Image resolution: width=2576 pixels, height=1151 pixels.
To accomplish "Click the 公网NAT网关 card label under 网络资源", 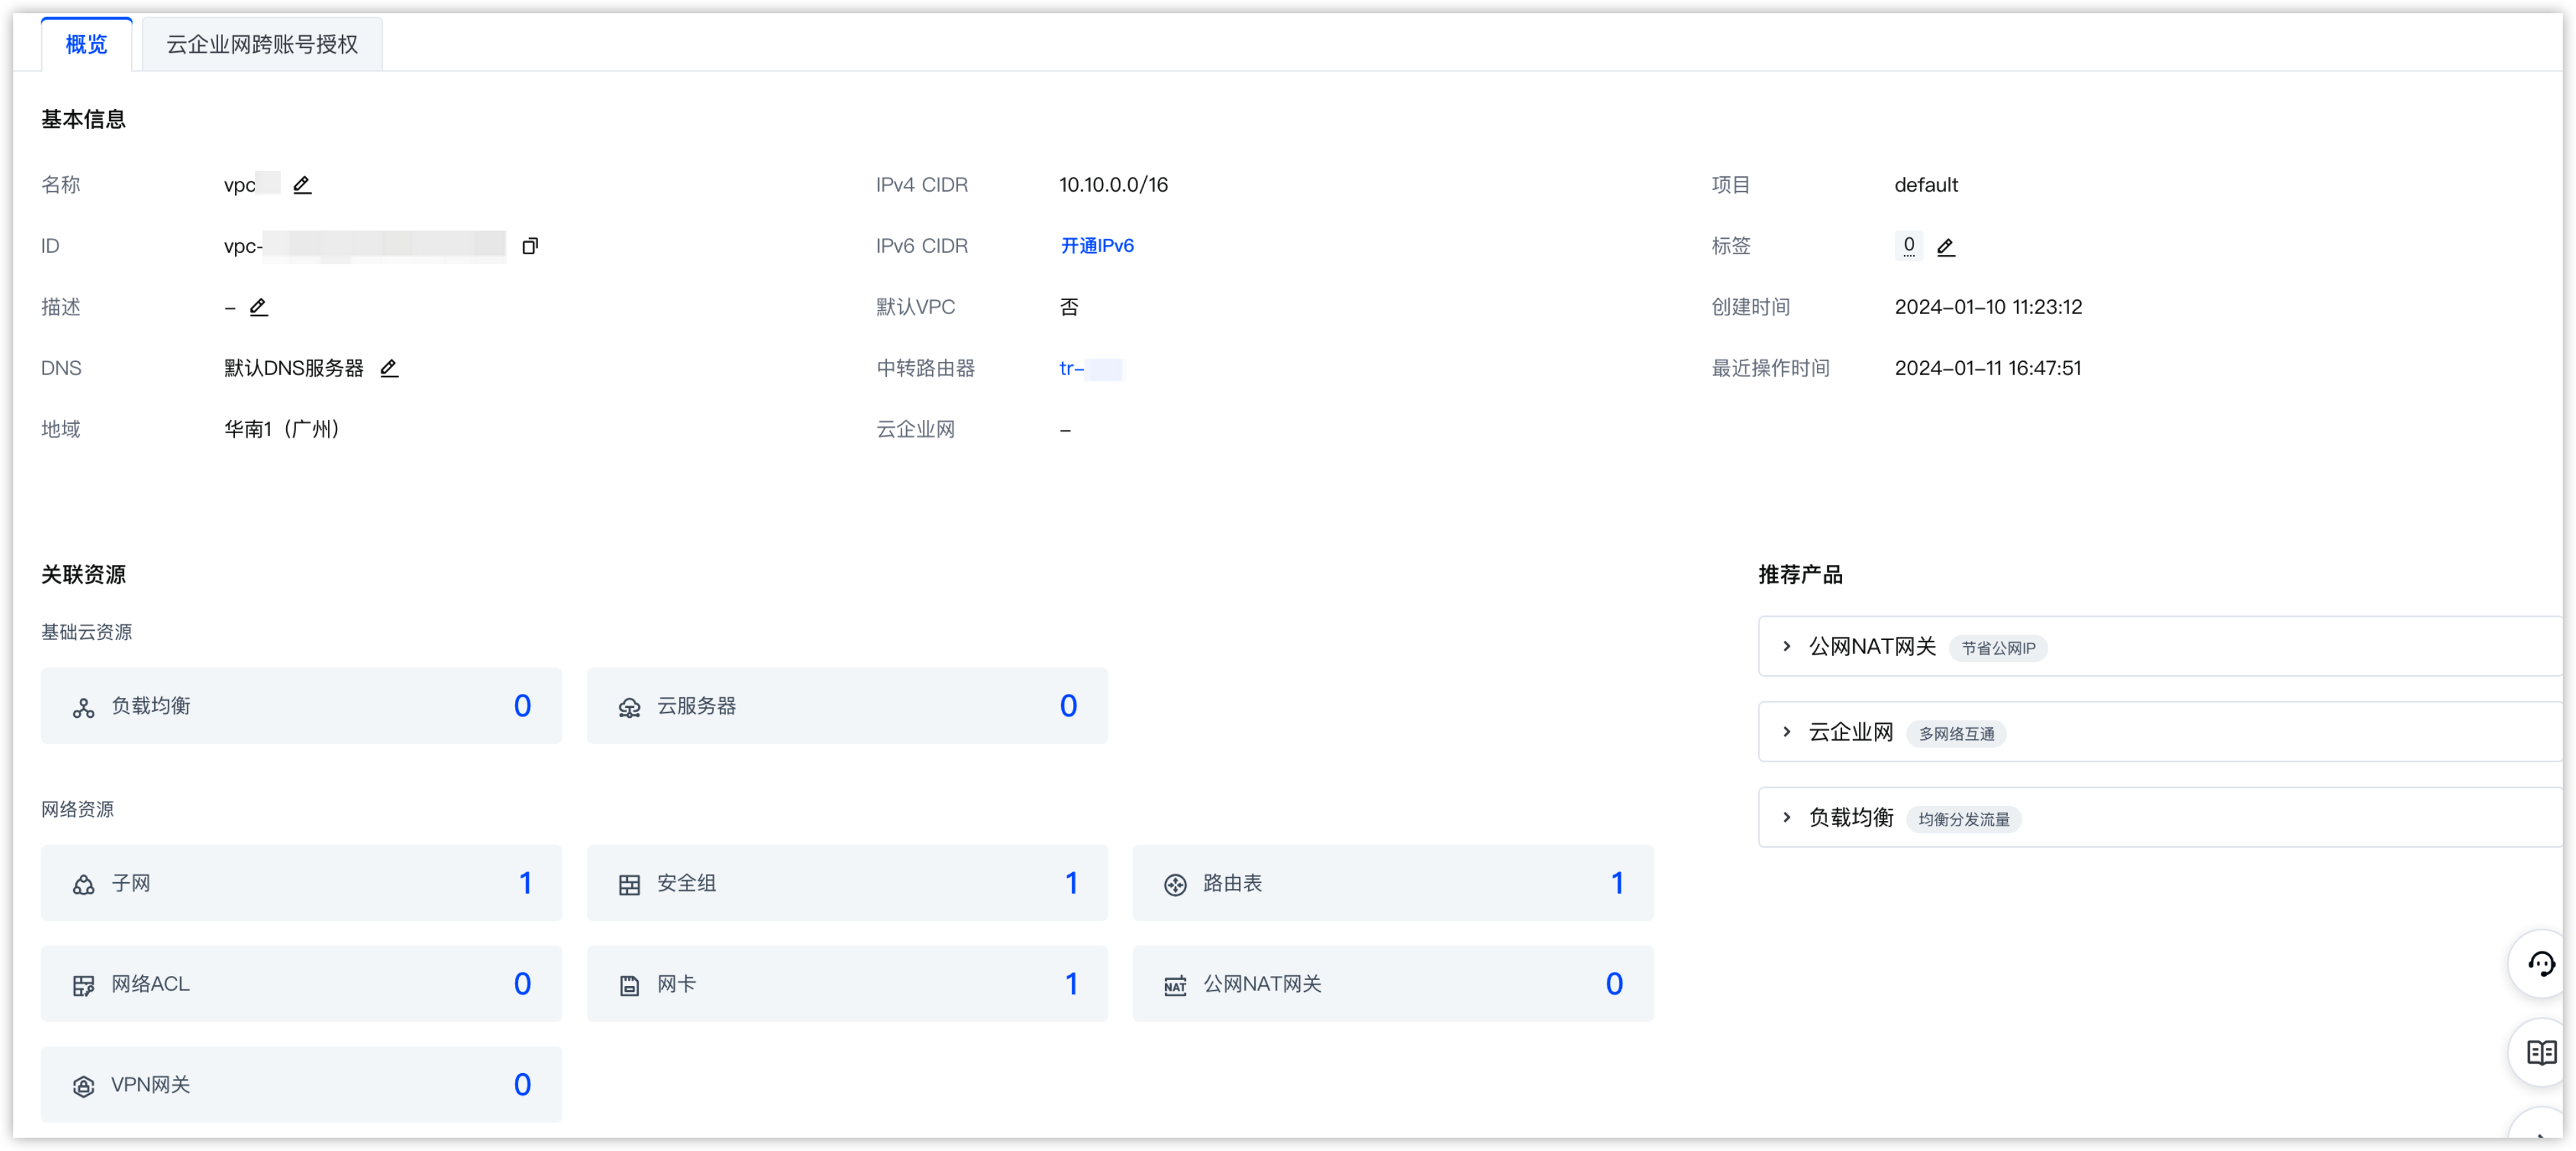I will [x=1262, y=985].
